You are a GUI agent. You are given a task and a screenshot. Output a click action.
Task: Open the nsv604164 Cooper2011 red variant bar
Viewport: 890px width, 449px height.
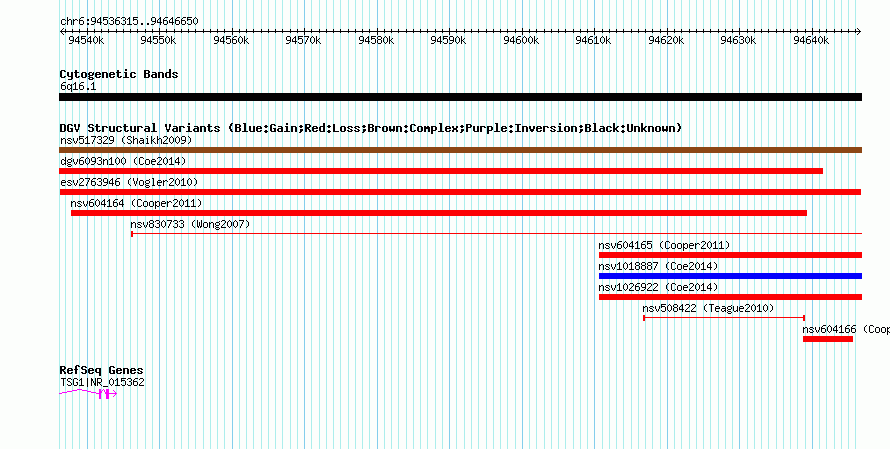[439, 213]
